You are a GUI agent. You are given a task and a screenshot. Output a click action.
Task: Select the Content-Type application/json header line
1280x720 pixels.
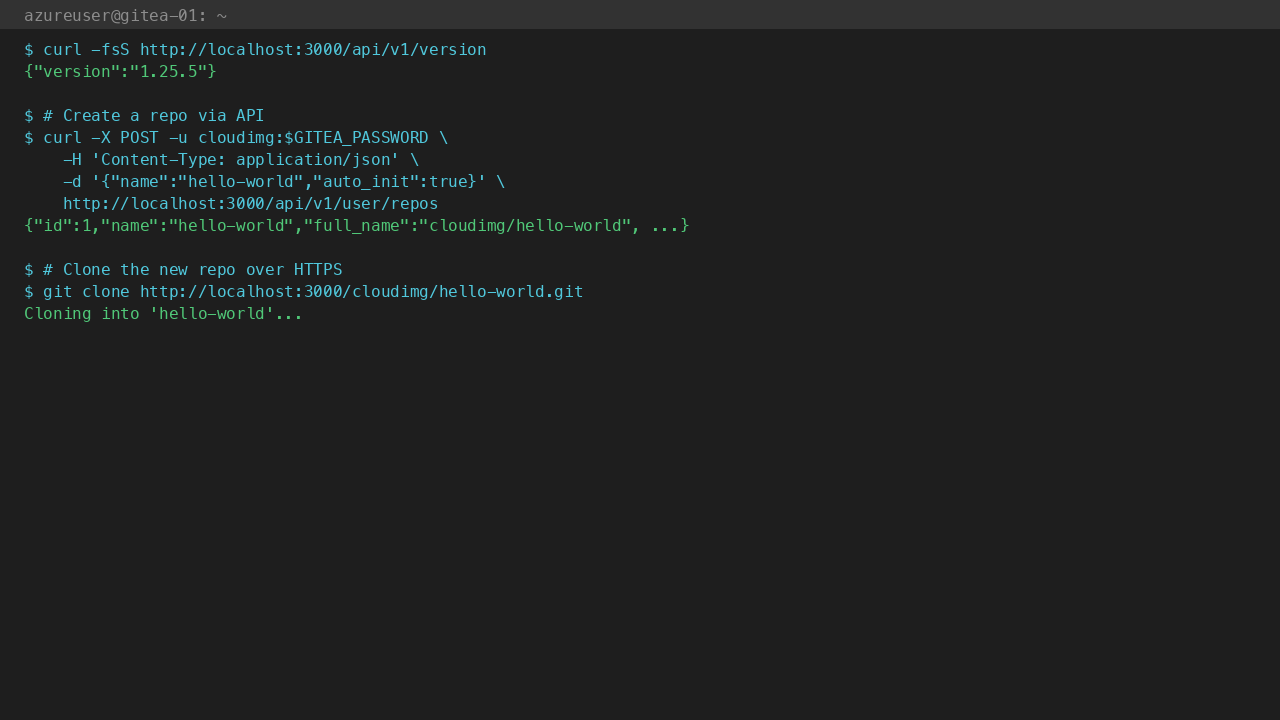(x=241, y=160)
